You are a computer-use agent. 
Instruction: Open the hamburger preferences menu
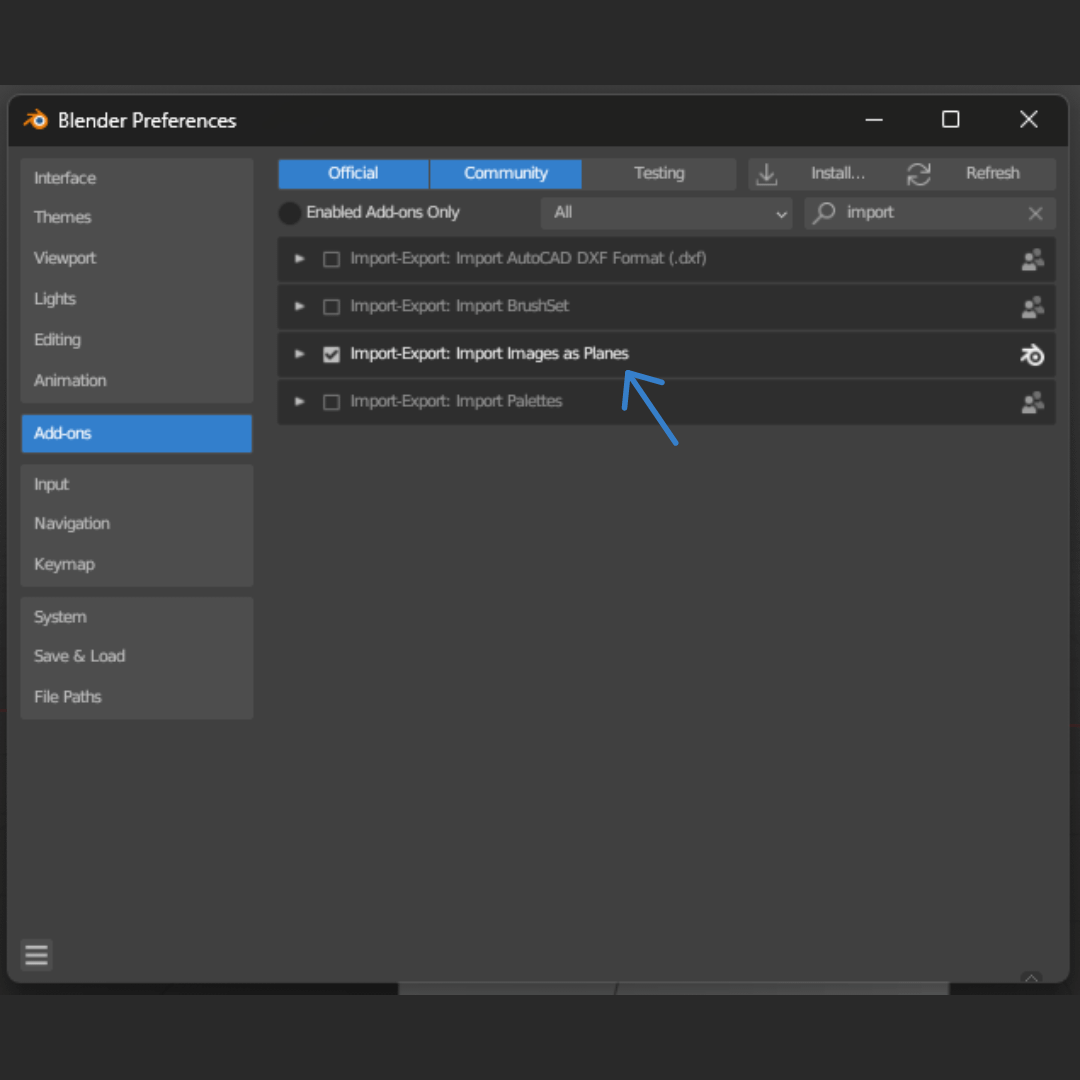click(x=37, y=955)
